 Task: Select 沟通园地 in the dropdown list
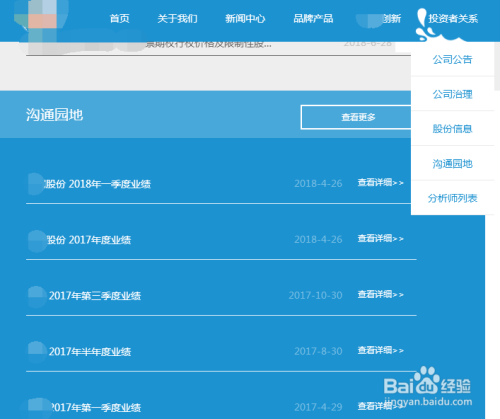452,163
